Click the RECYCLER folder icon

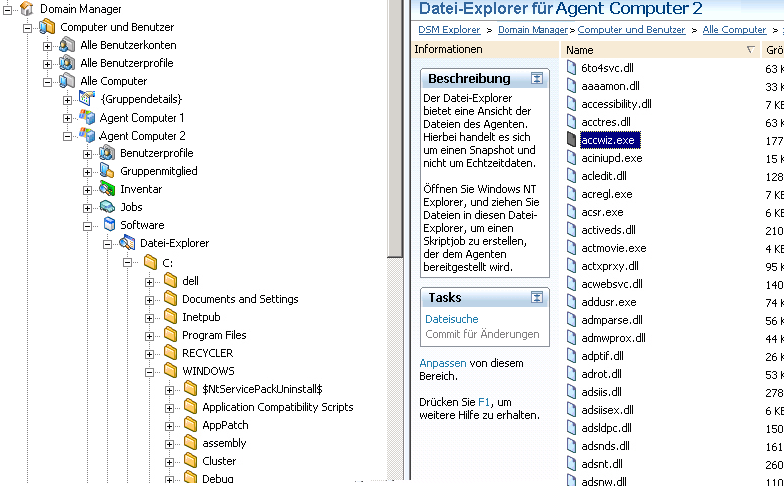(170, 352)
